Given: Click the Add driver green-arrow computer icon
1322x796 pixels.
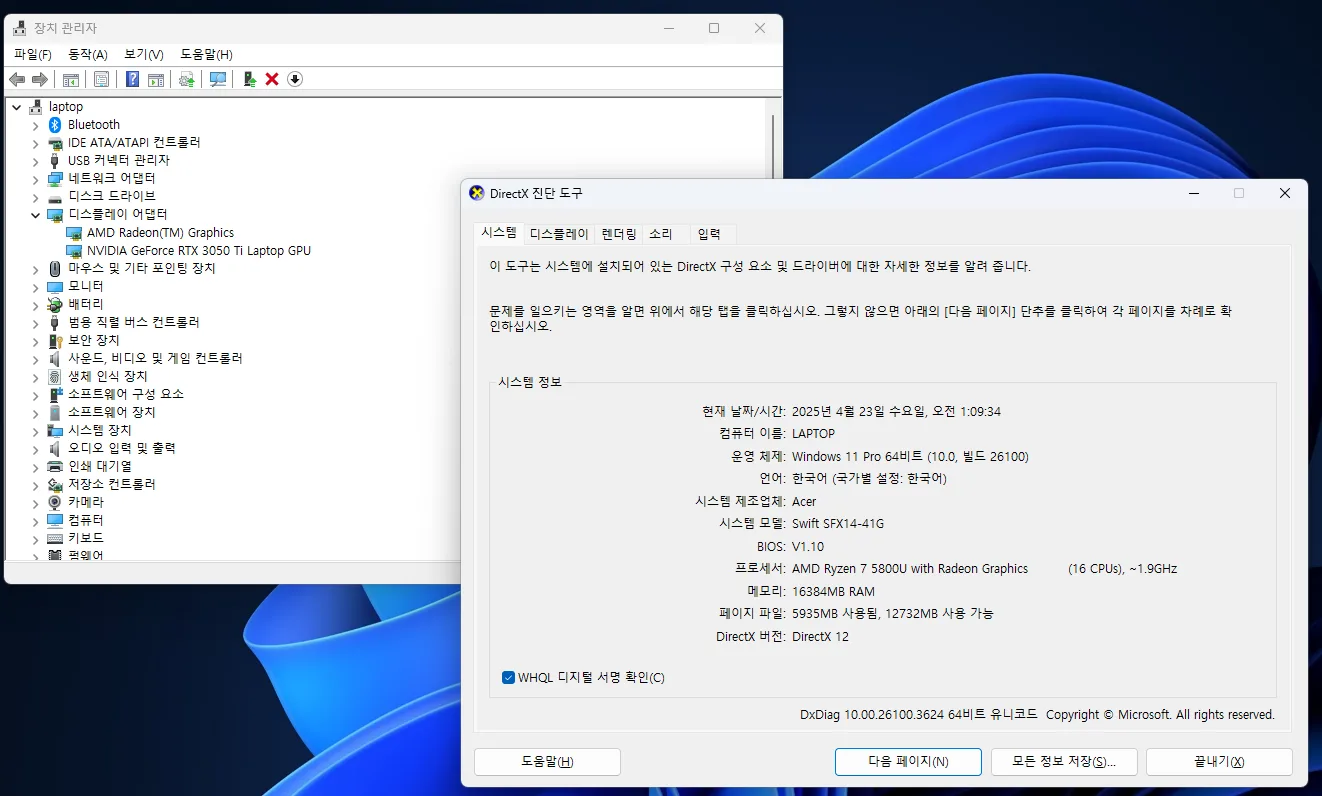Looking at the screenshot, I should click(x=250, y=79).
